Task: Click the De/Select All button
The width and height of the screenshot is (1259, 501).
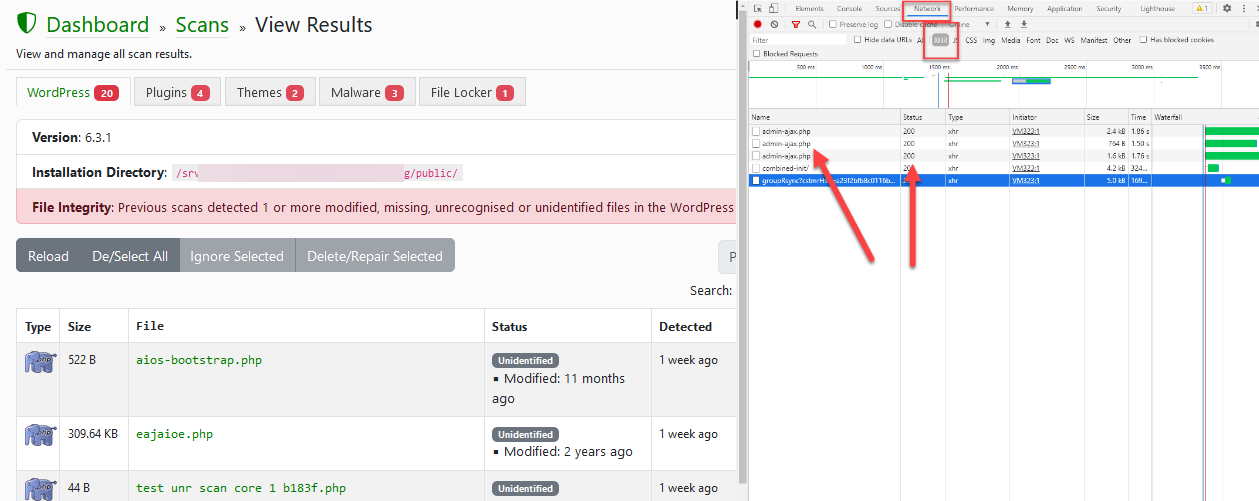Action: [130, 256]
